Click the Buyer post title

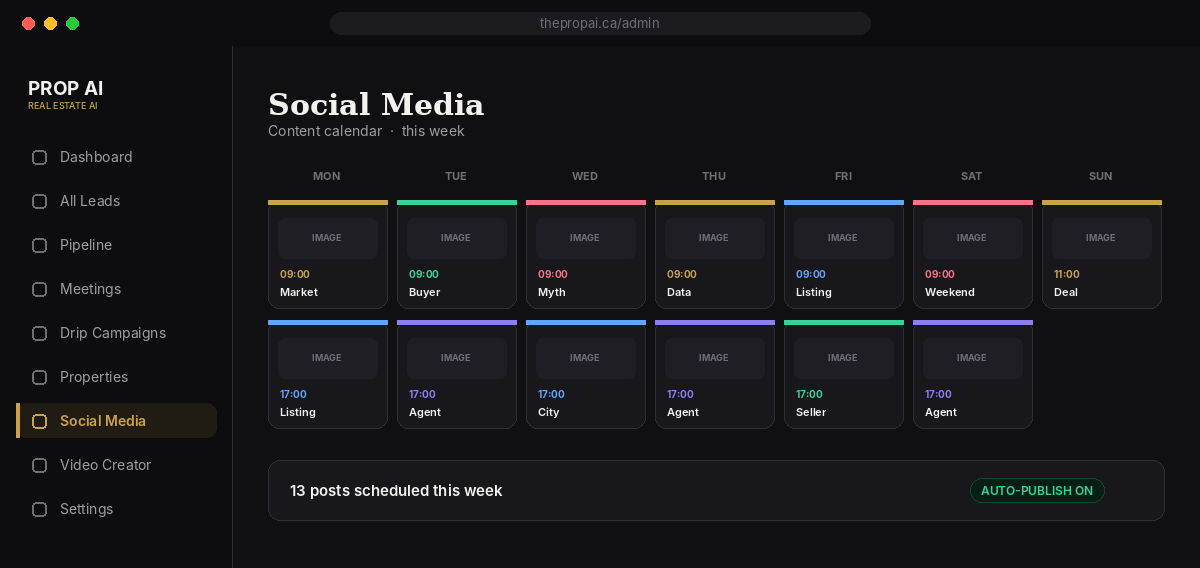point(425,292)
